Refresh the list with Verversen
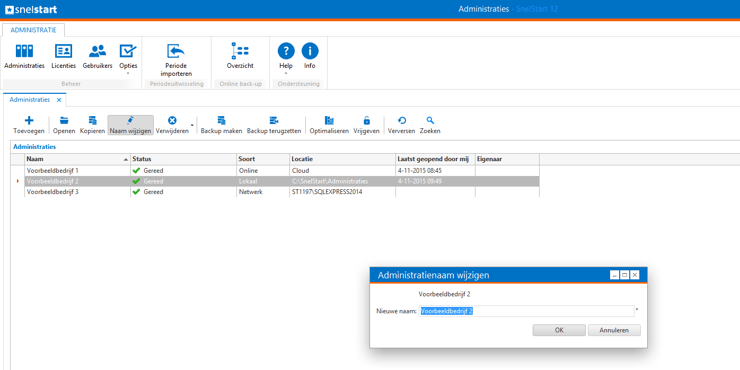This screenshot has height=370, width=740. tap(402, 126)
